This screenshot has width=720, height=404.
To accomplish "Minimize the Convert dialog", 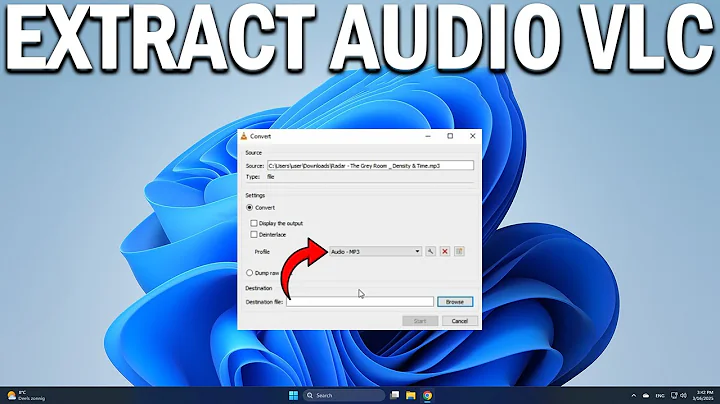I will tap(428, 136).
